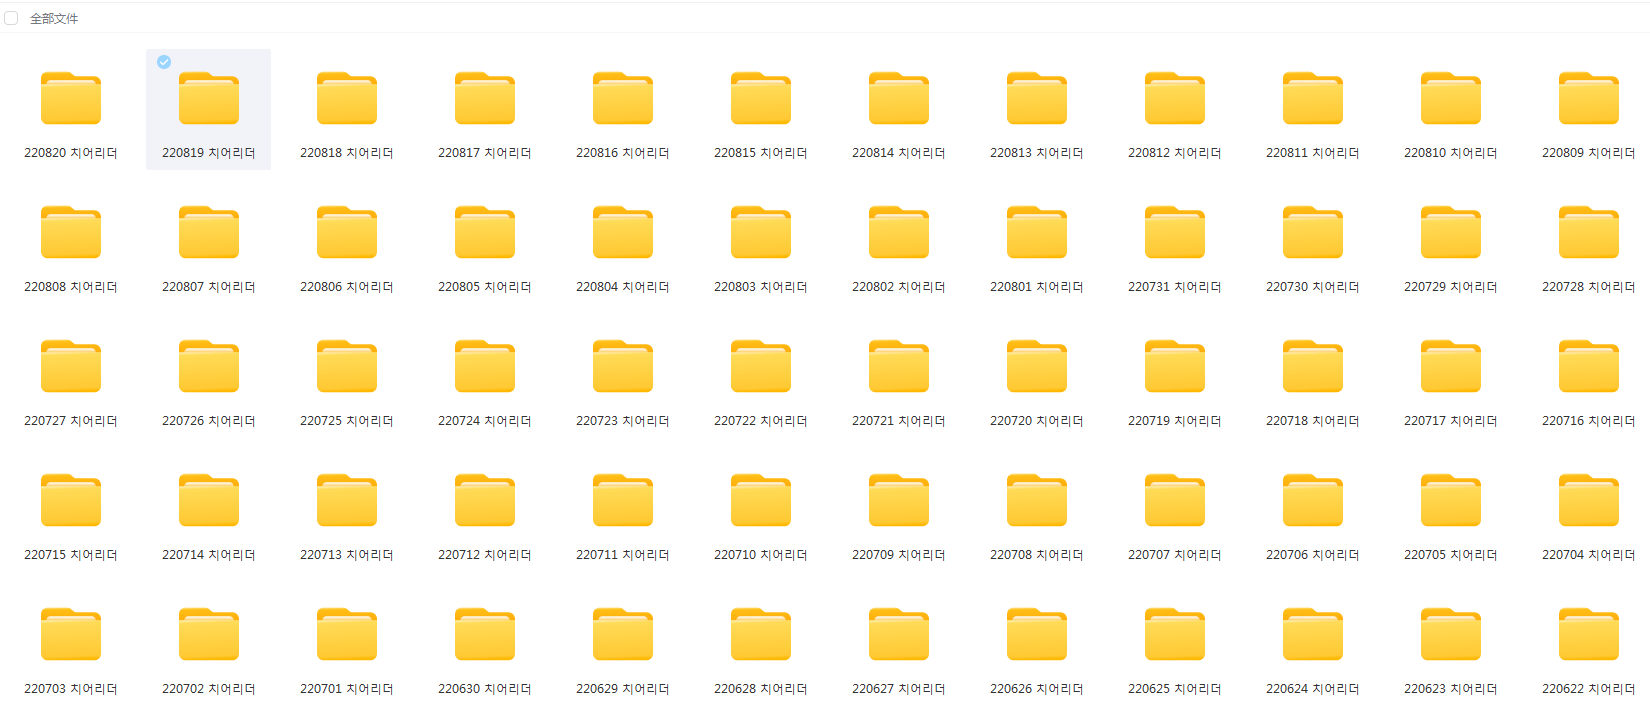Click the 220808 치어리더 folder name

click(x=71, y=287)
